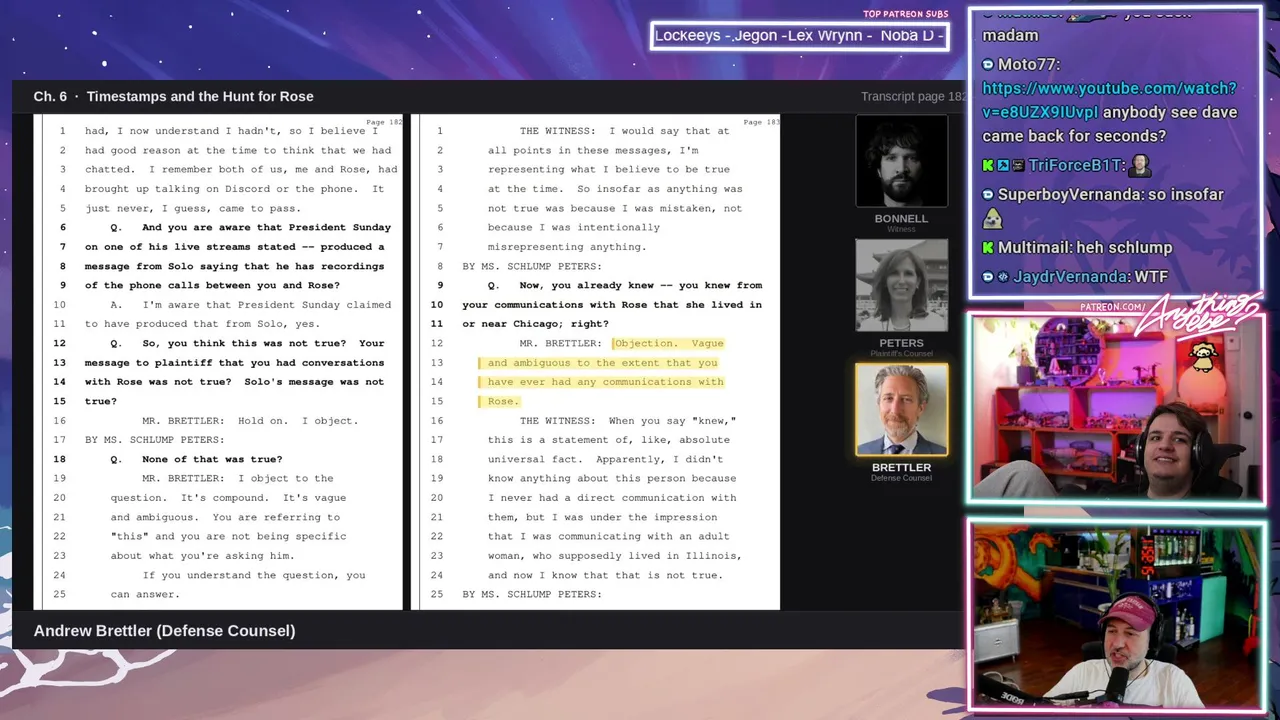The height and width of the screenshot is (720, 1280).
Task: Click the 'Page 183' marker on right page
Action: point(763,122)
